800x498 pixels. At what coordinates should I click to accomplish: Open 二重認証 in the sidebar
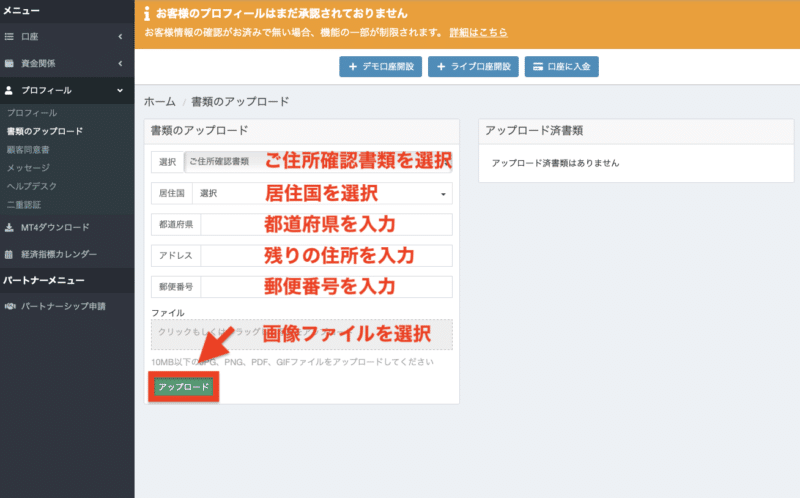23,205
